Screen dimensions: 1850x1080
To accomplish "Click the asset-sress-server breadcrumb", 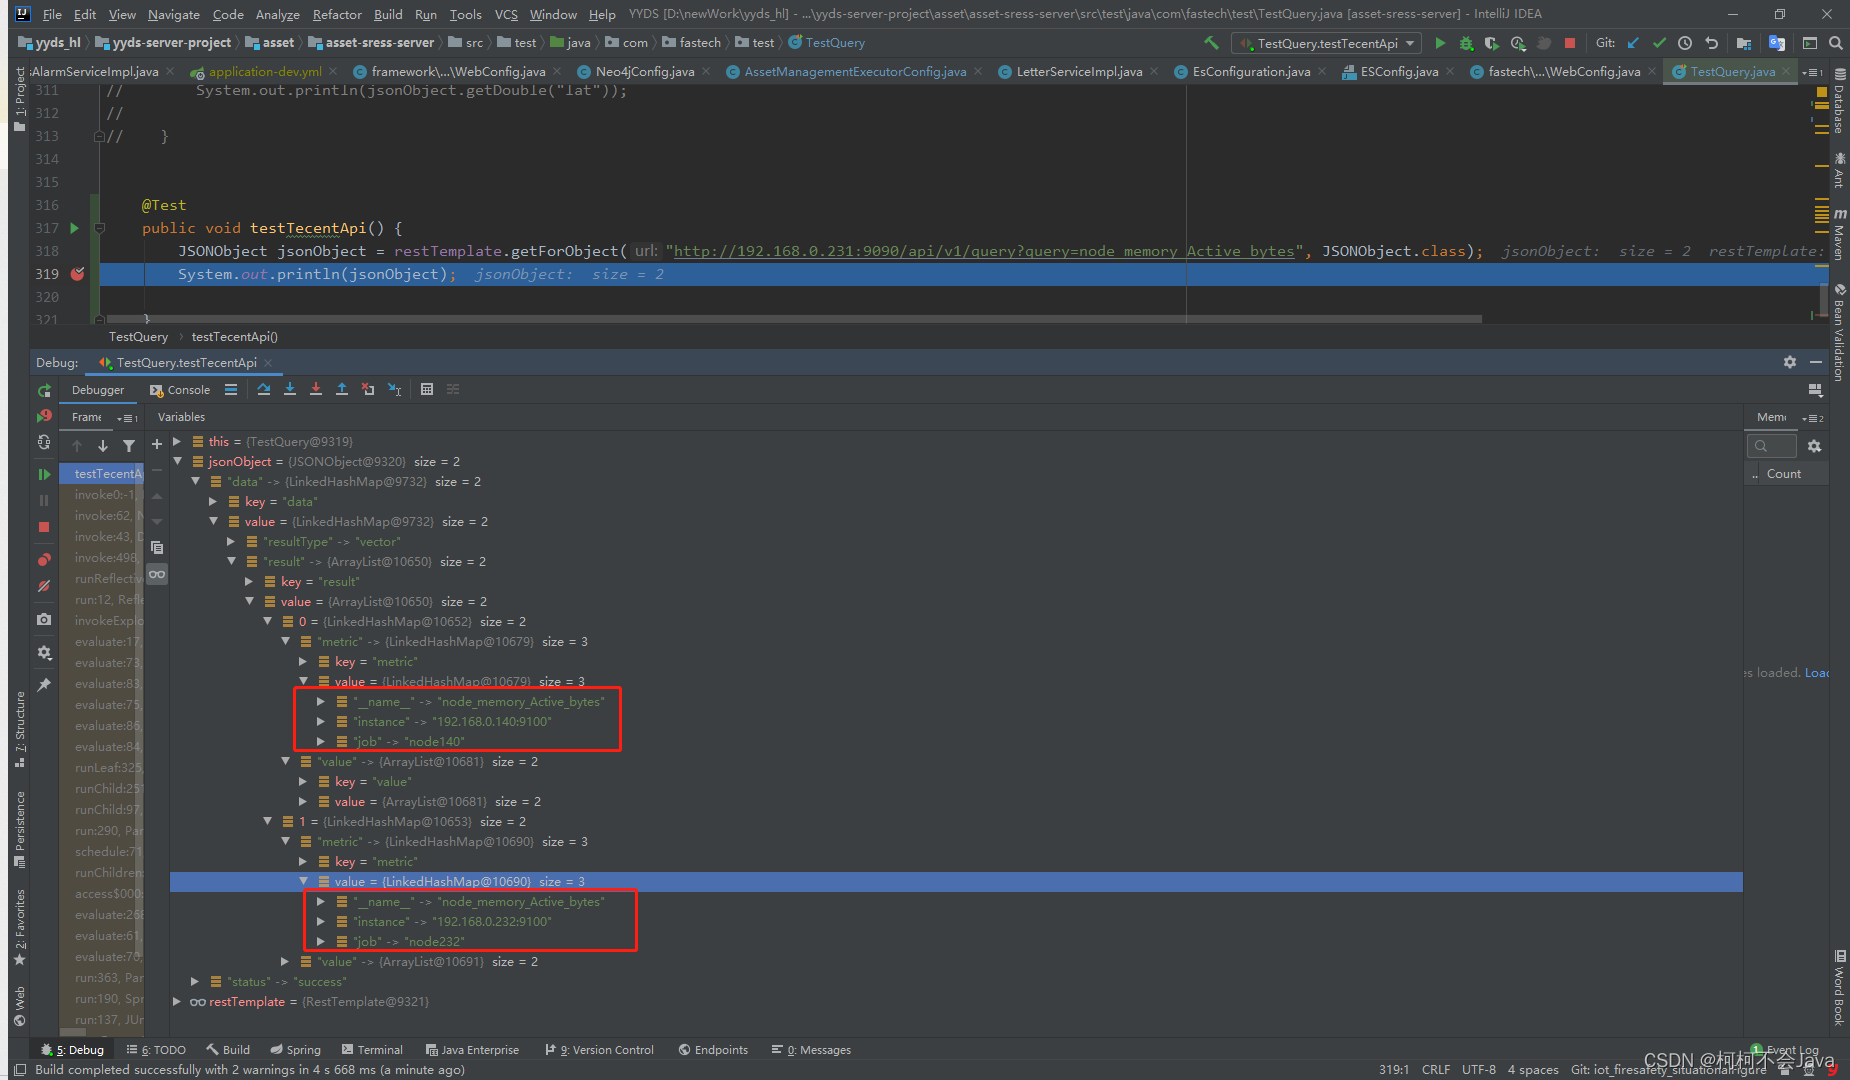I will [379, 43].
